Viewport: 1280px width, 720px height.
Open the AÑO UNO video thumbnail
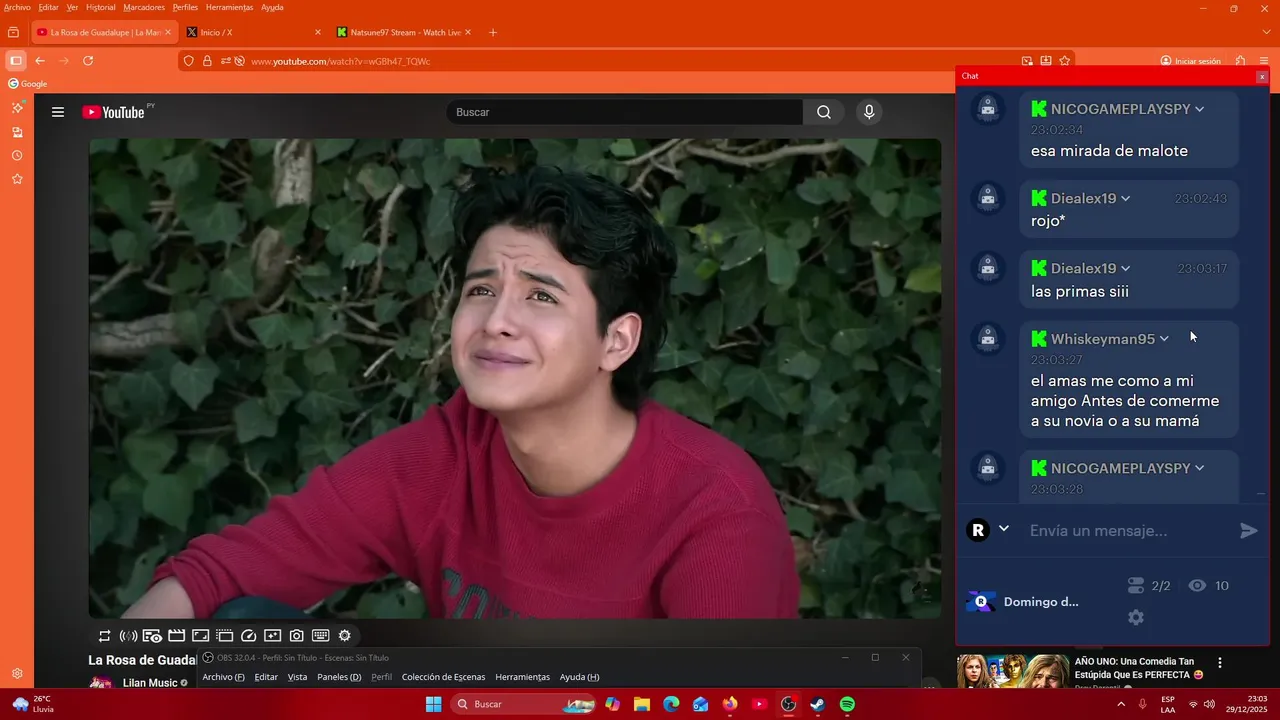1012,671
